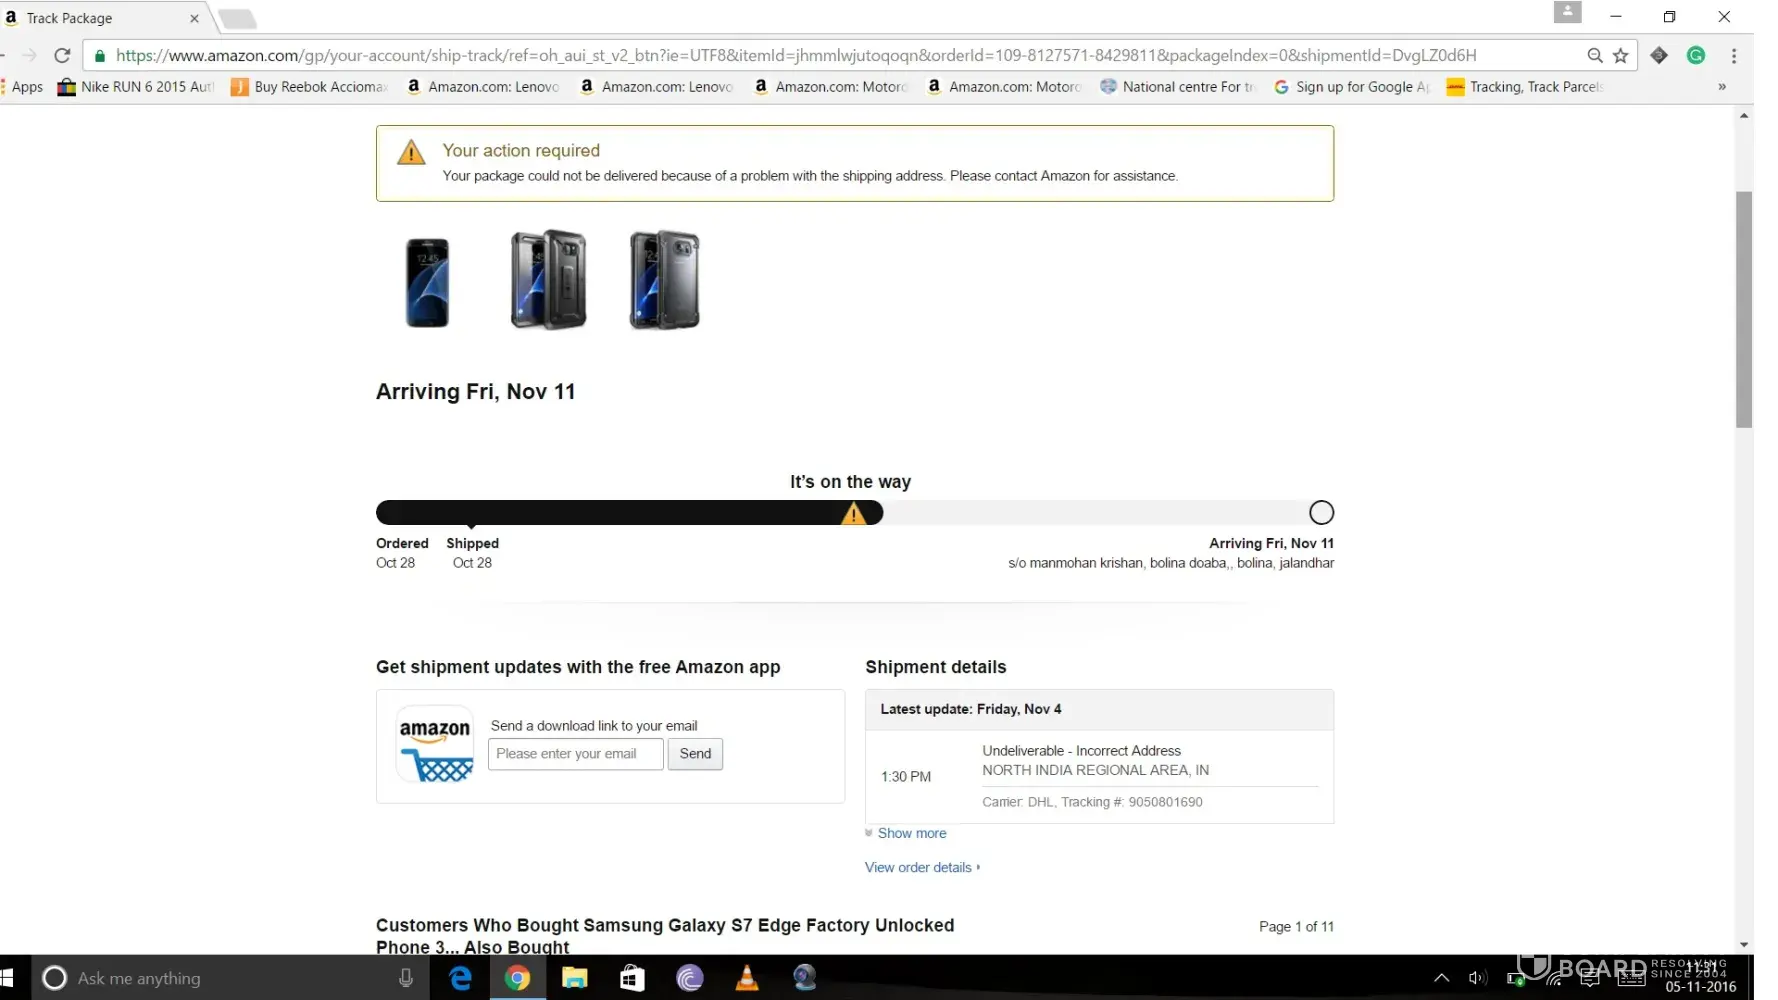Screen dimensions: 1778x1000
Task: Click the Amazon app cart logo
Action: coord(435,745)
